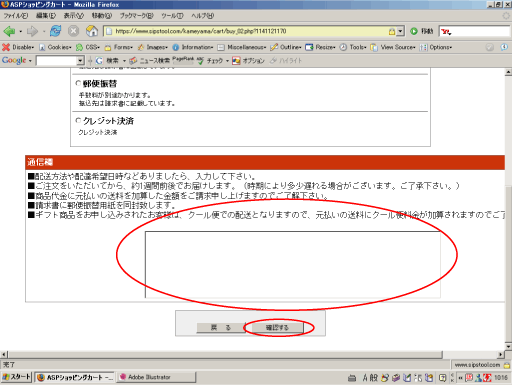Go back with the green Back arrow
The height and width of the screenshot is (385, 512).
click(x=9, y=31)
